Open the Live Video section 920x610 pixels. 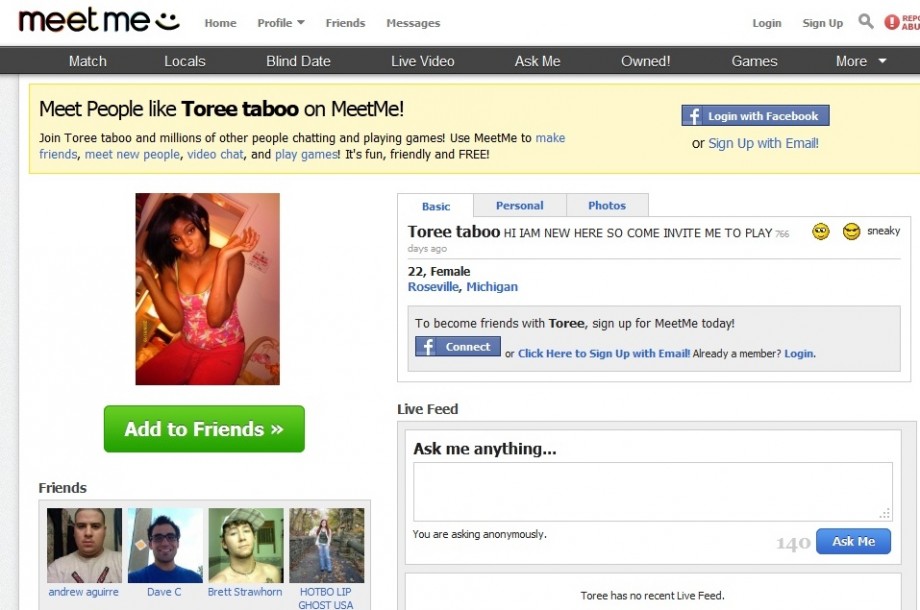pyautogui.click(x=422, y=61)
